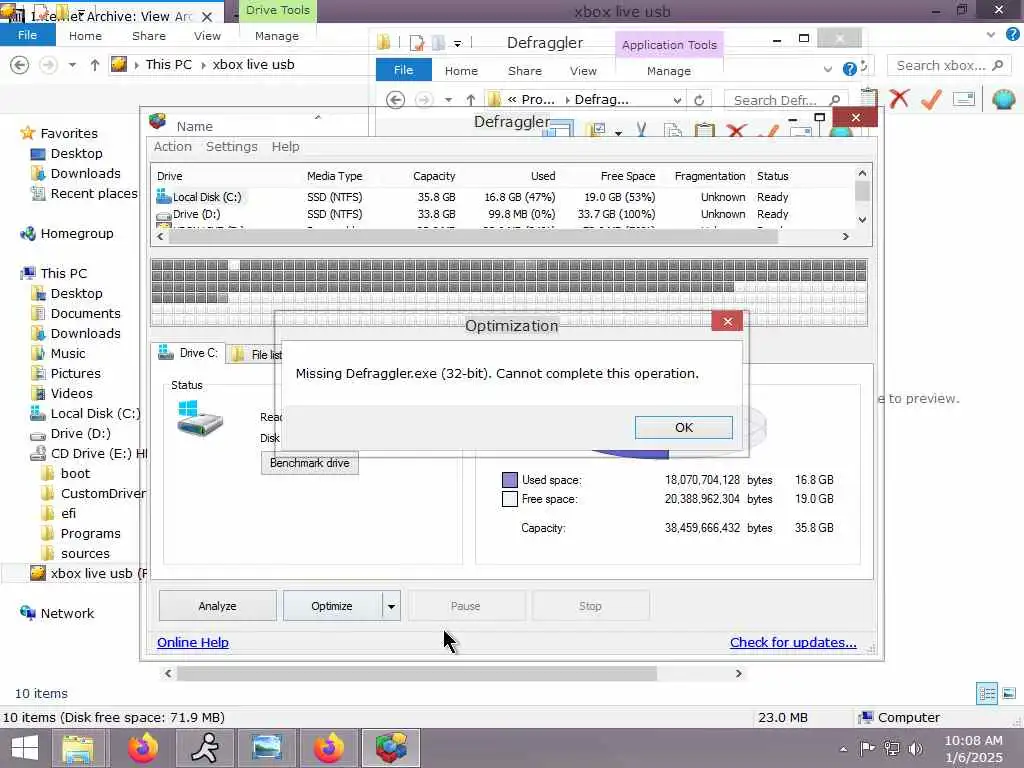Click the help question mark in Defraggler explorer
Screen dimensions: 1024x768
[849, 69]
